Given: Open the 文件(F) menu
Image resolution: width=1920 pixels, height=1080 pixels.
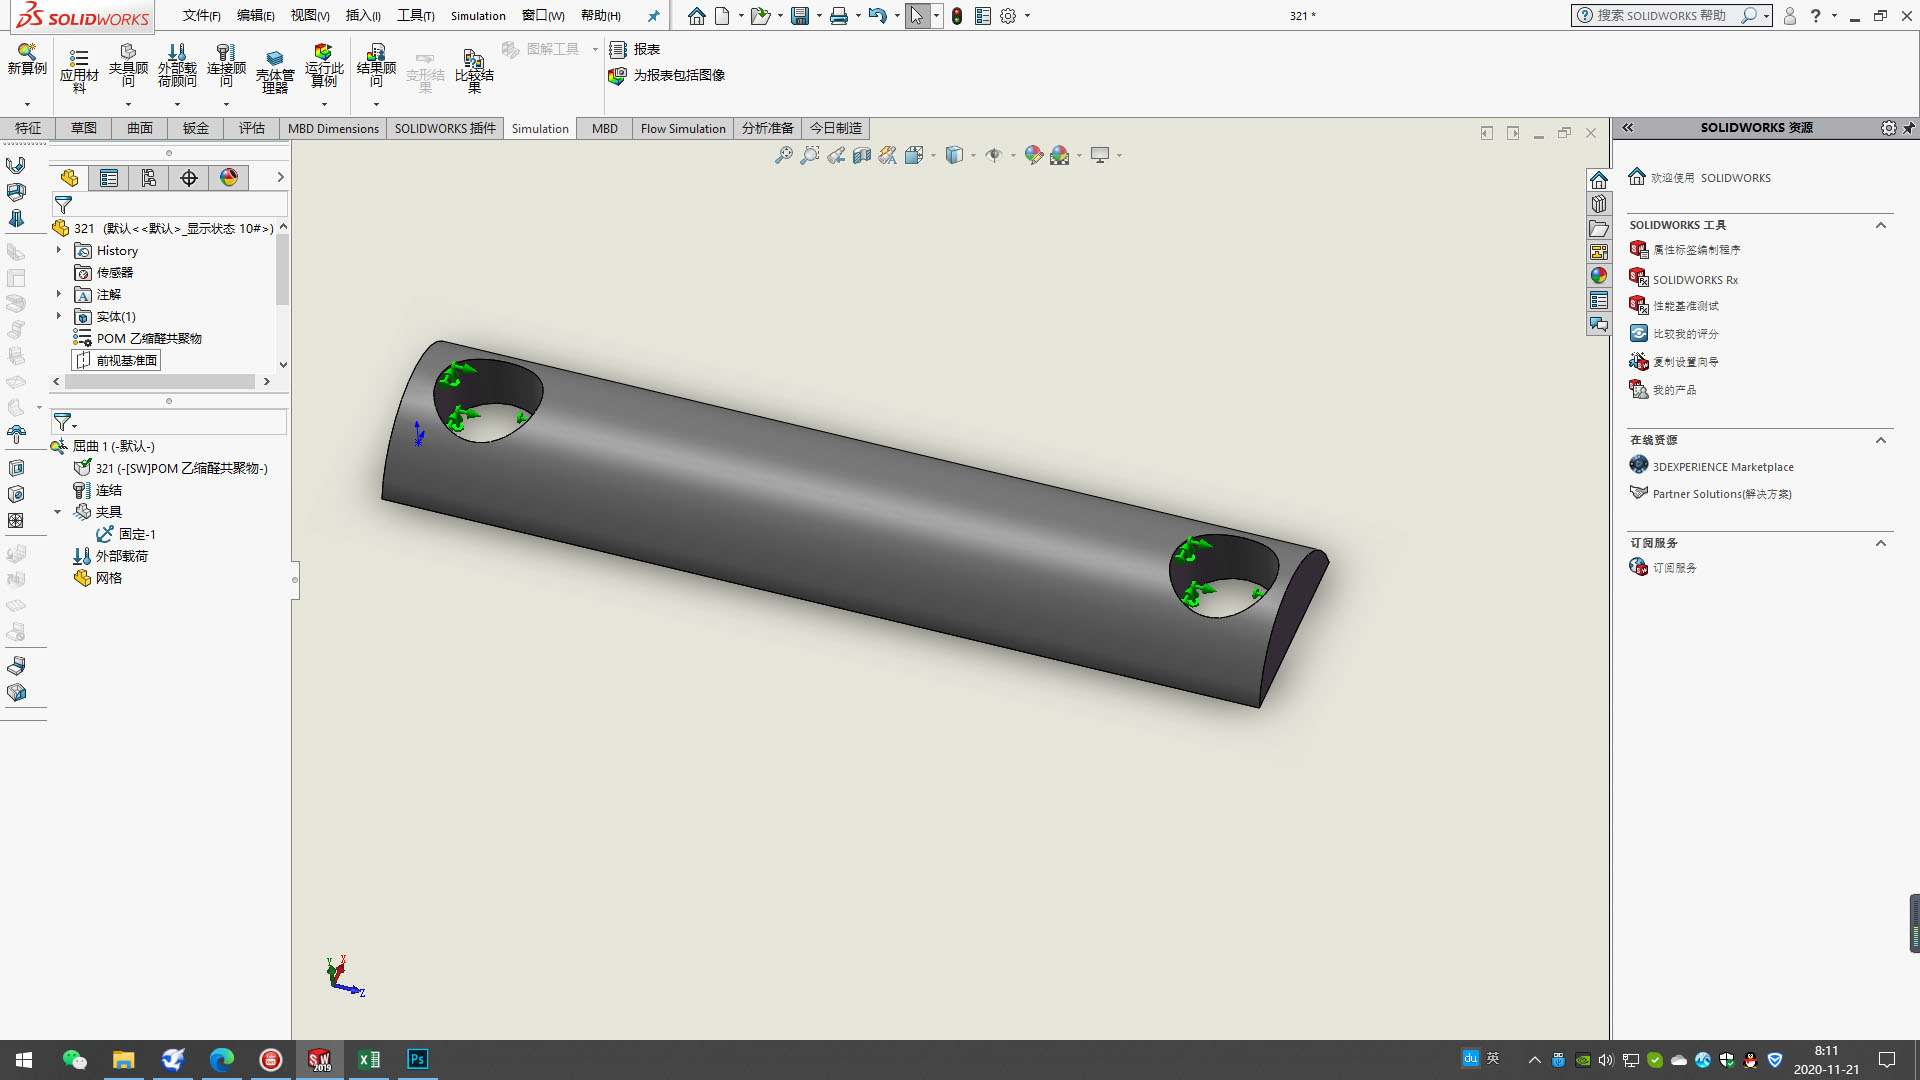Looking at the screenshot, I should (201, 16).
